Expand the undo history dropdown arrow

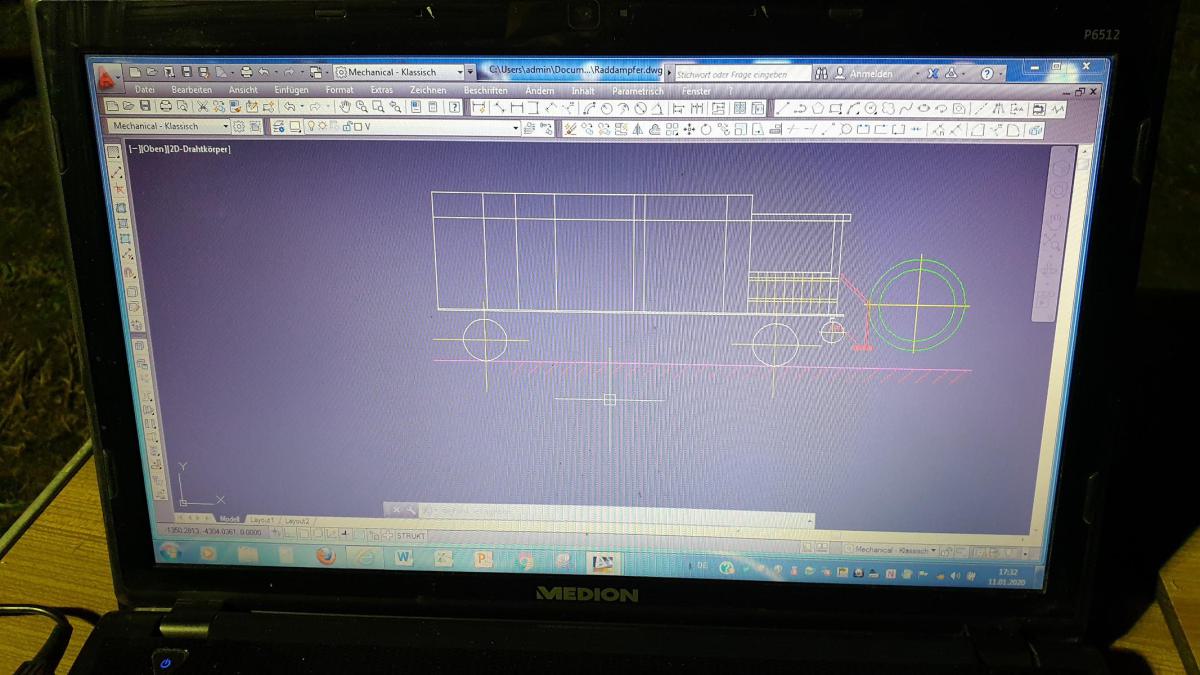[x=276, y=72]
